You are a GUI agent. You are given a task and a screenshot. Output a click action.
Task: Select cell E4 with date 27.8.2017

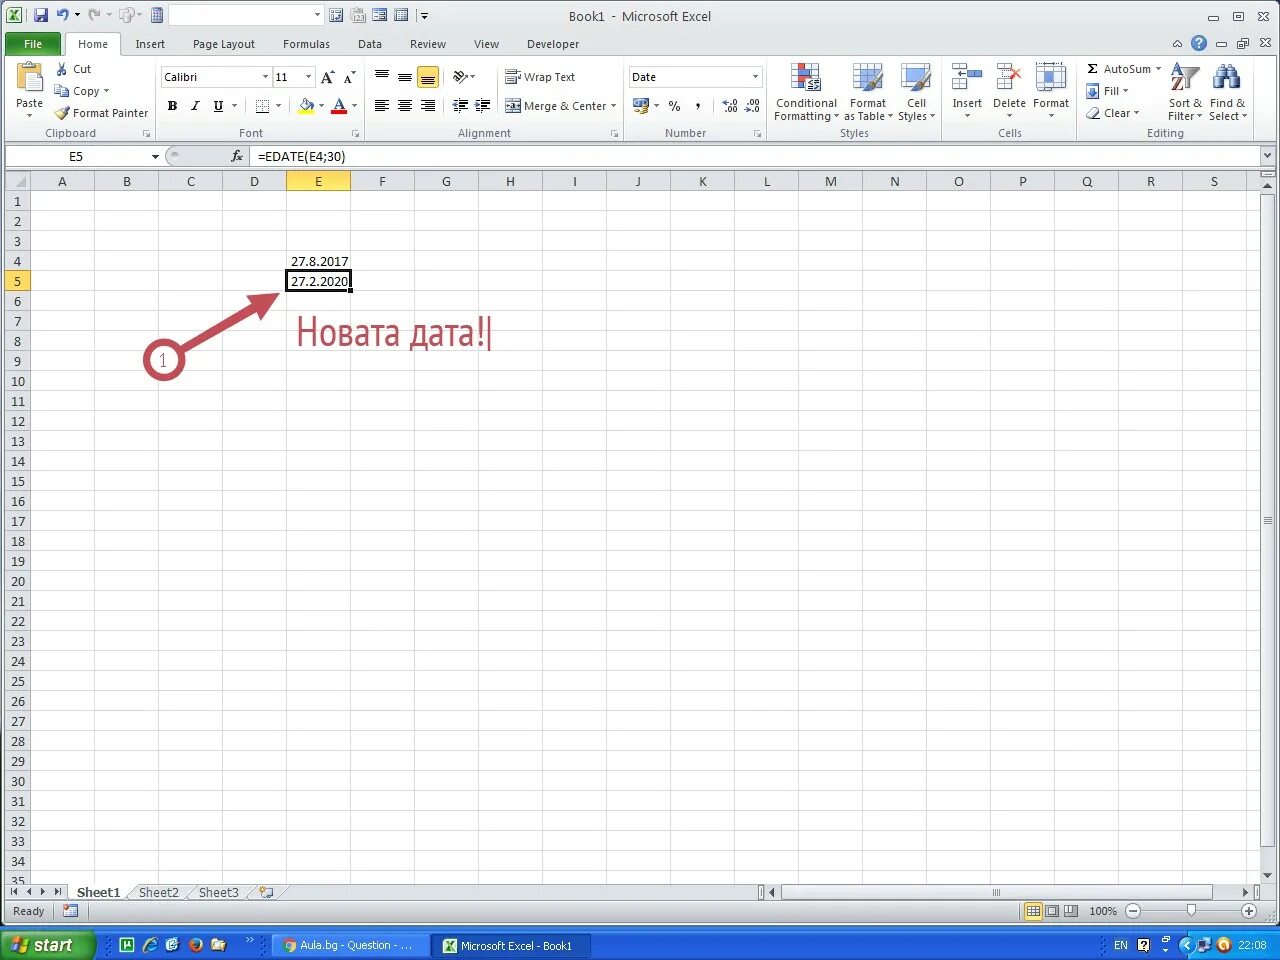[x=318, y=261]
